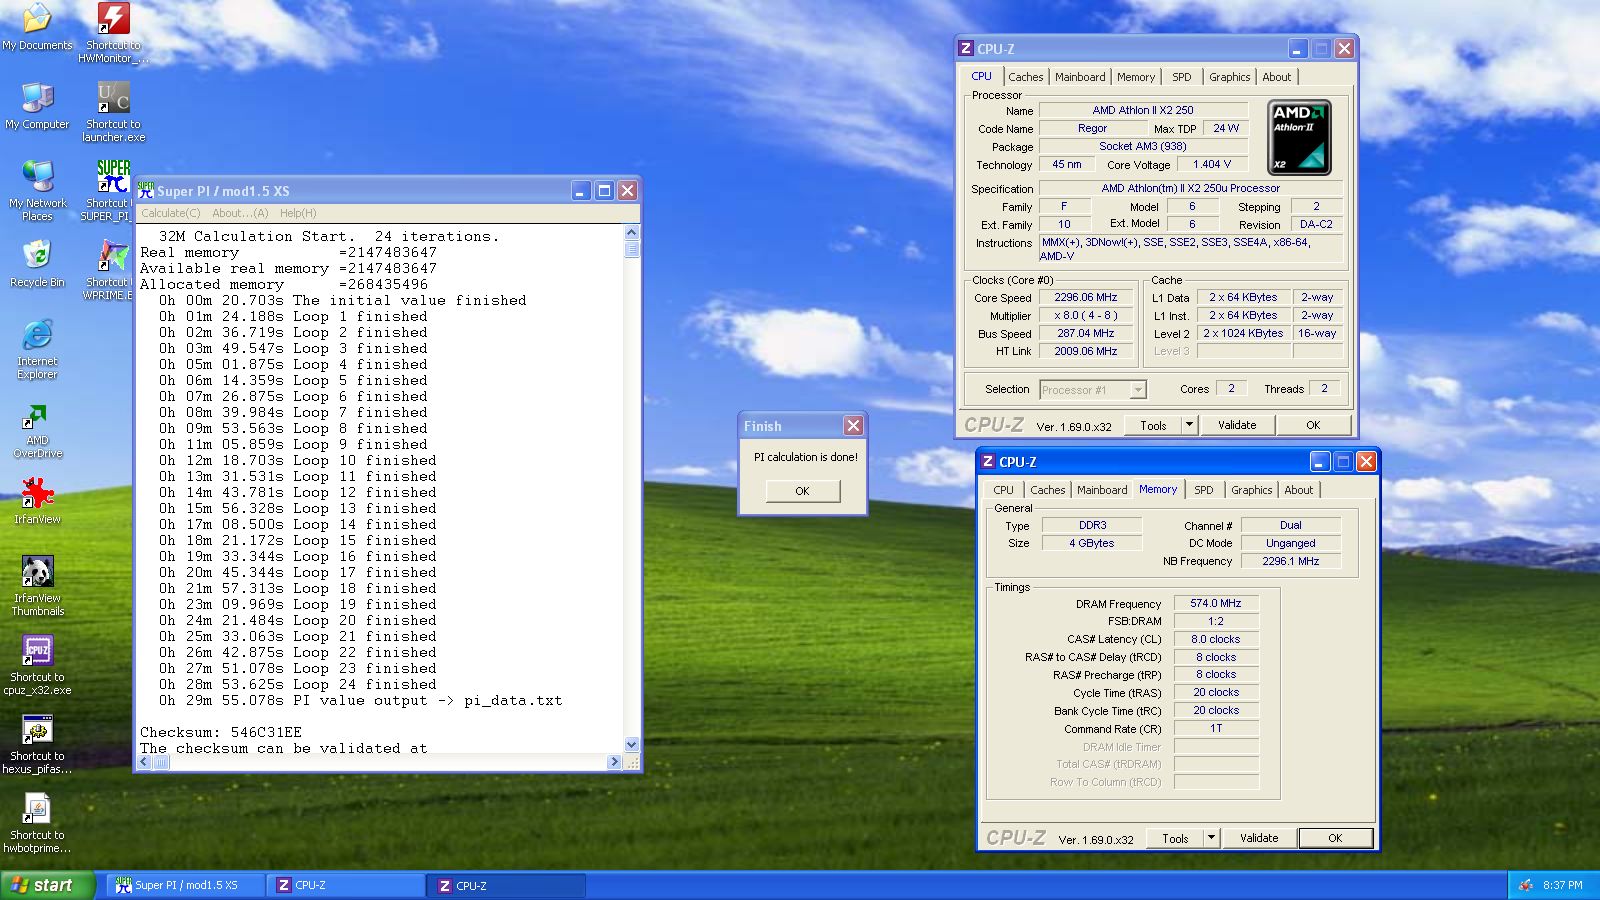Click the Core Speed value 2296.06 MHz

pos(1085,297)
